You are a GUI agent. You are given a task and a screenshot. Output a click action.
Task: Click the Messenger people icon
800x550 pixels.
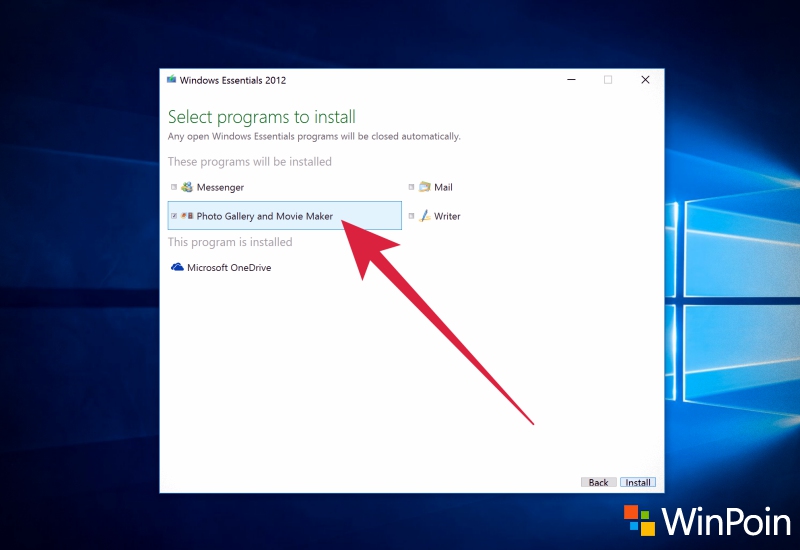click(x=187, y=187)
